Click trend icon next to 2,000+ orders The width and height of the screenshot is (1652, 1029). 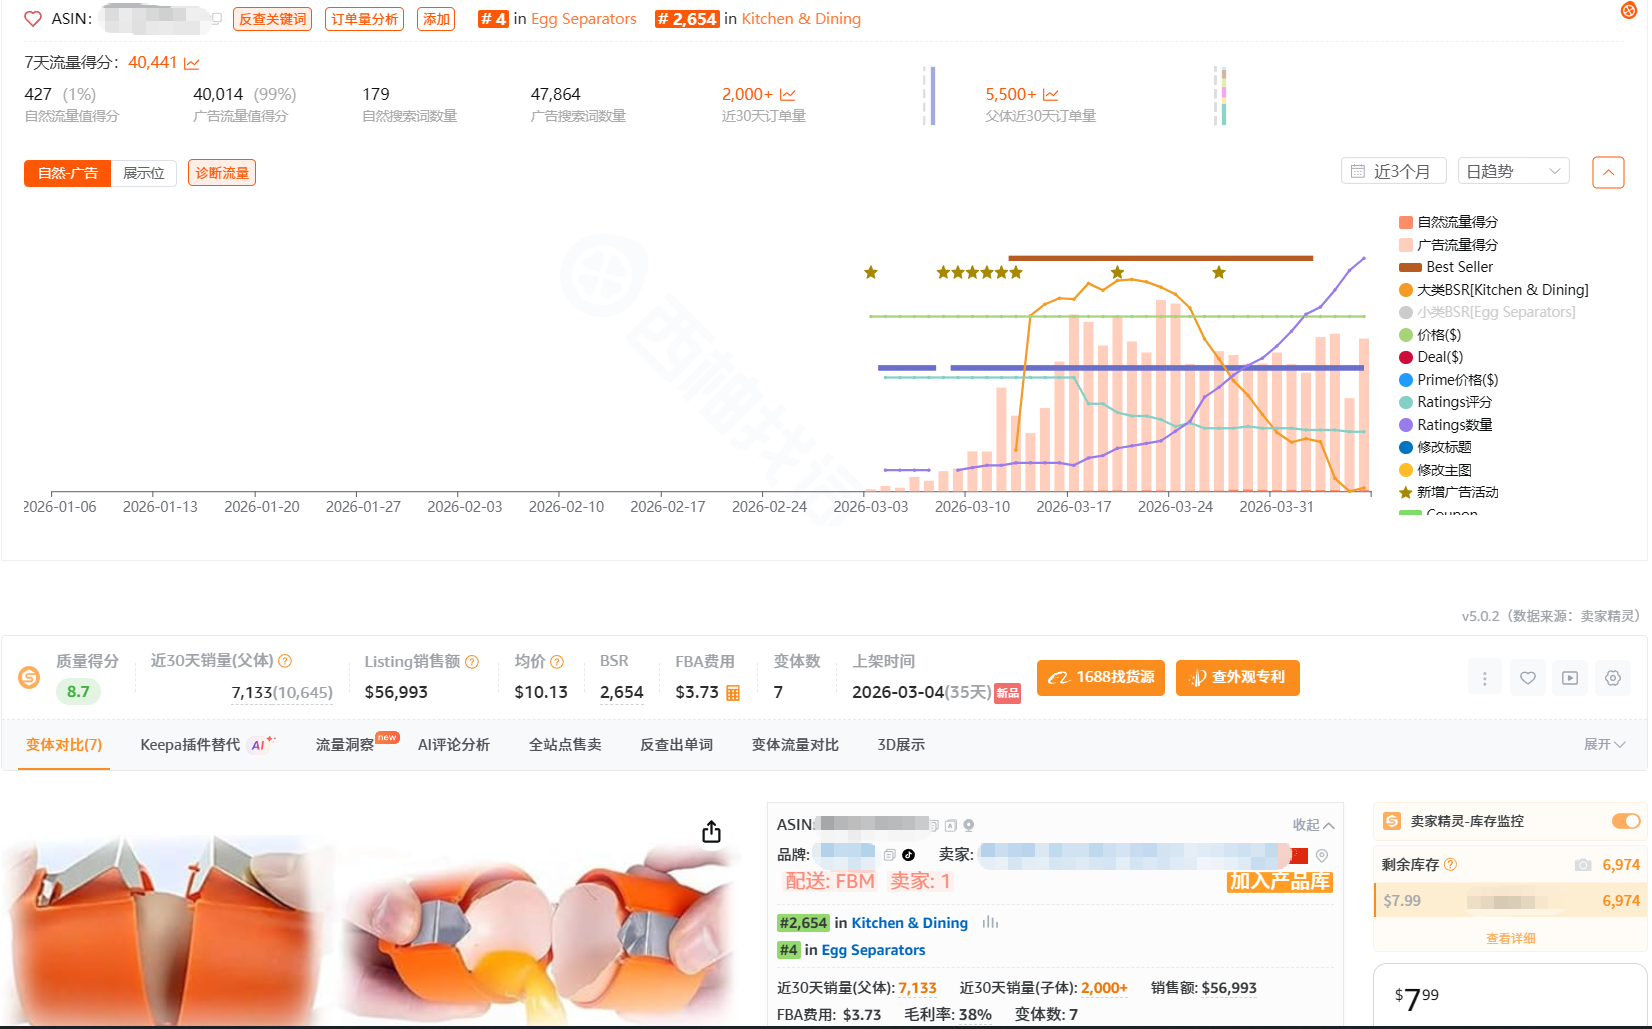(x=788, y=95)
